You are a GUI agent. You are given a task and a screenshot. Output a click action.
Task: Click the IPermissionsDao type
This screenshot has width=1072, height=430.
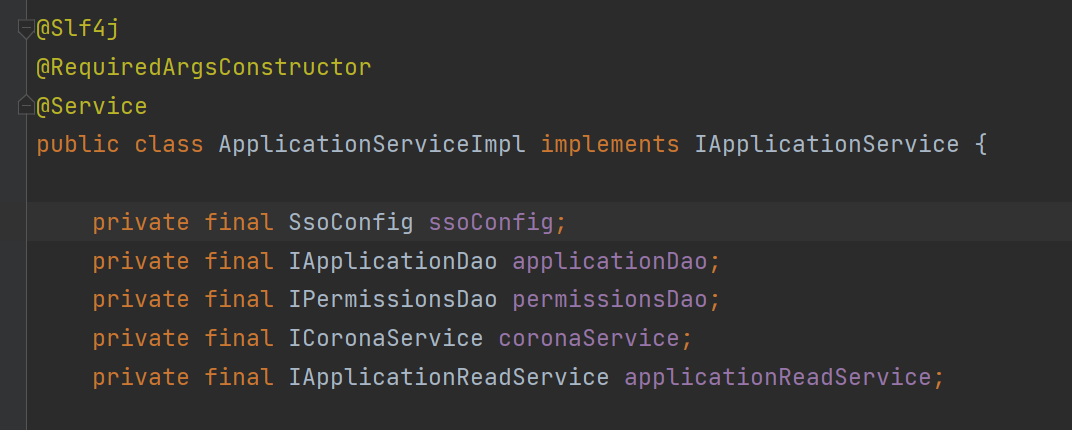click(393, 299)
